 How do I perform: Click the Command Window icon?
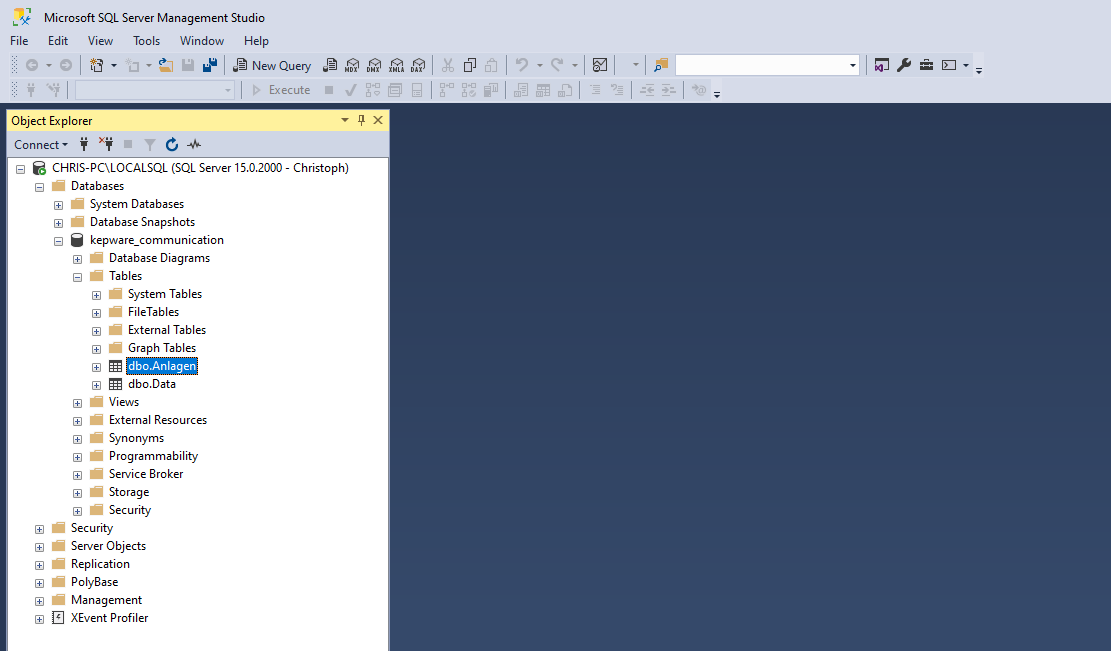click(x=949, y=65)
